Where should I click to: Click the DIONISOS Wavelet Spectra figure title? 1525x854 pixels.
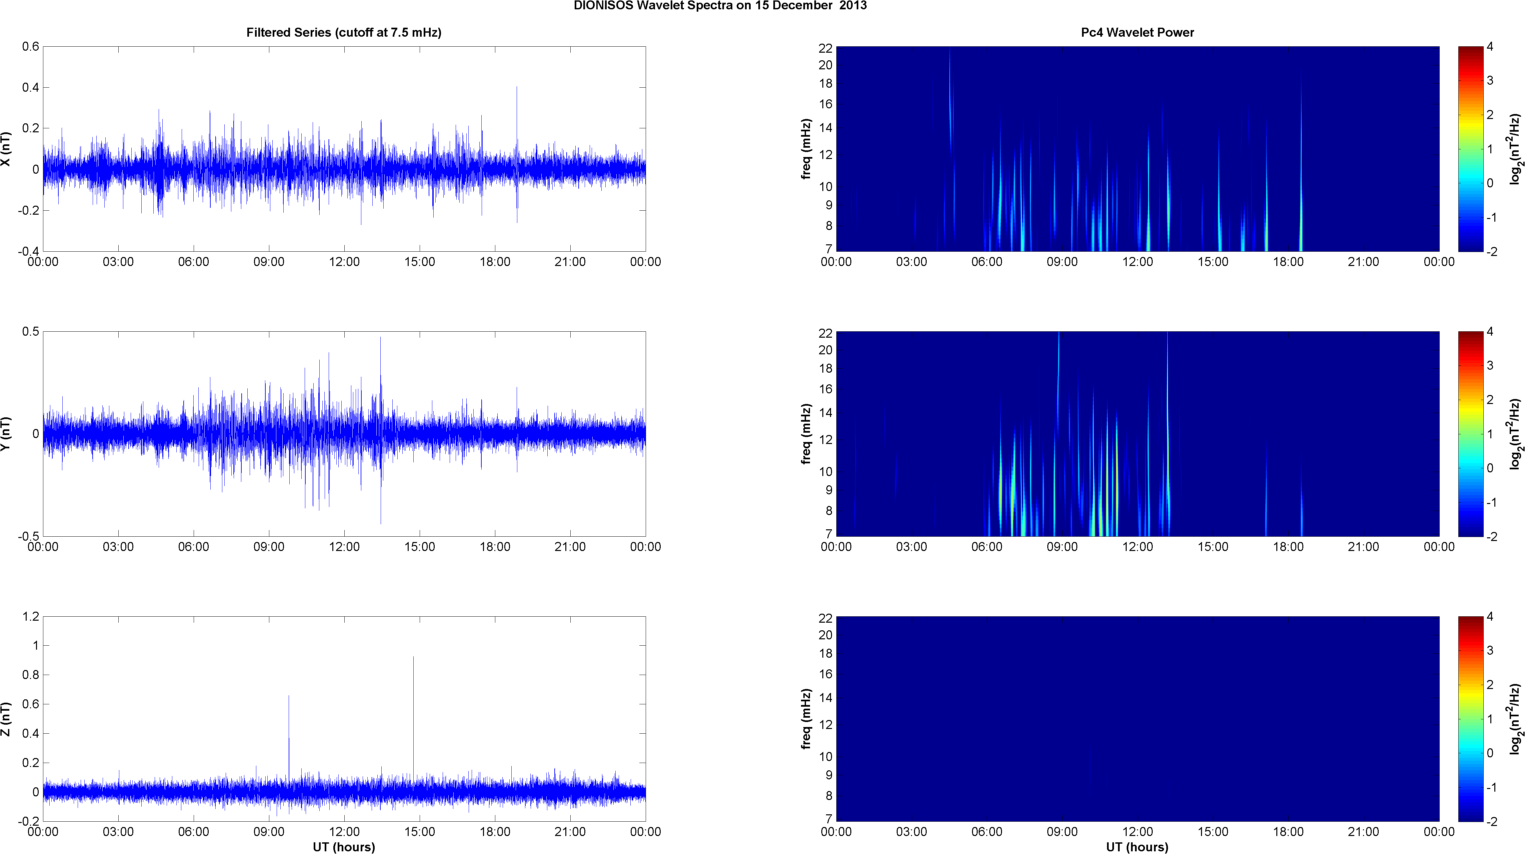720,6
